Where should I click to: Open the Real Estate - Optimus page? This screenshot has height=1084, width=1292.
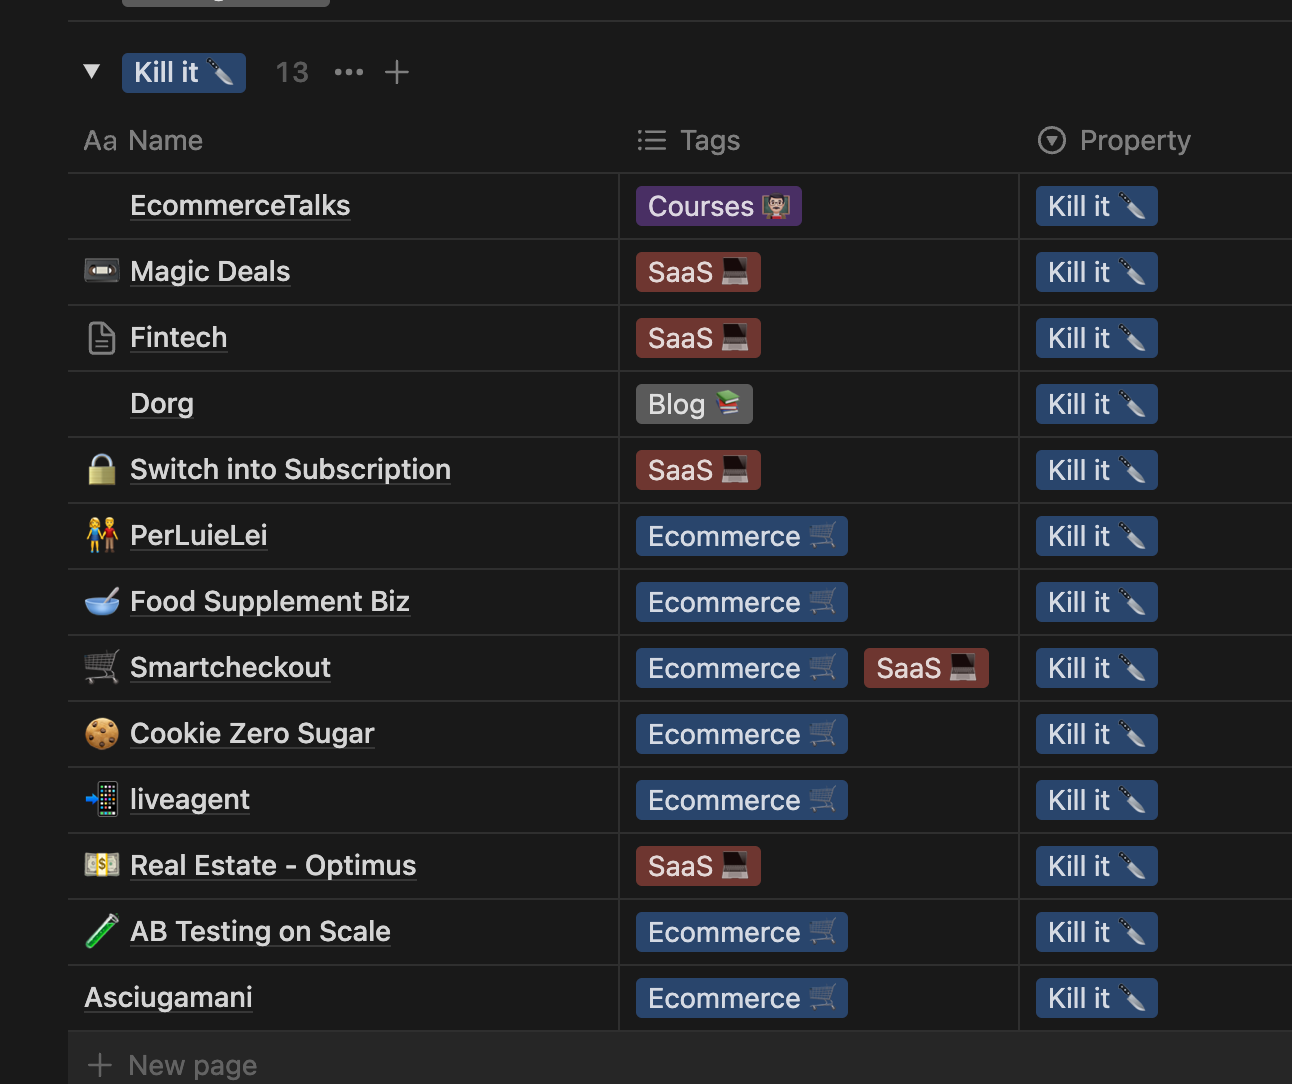[x=273, y=865]
